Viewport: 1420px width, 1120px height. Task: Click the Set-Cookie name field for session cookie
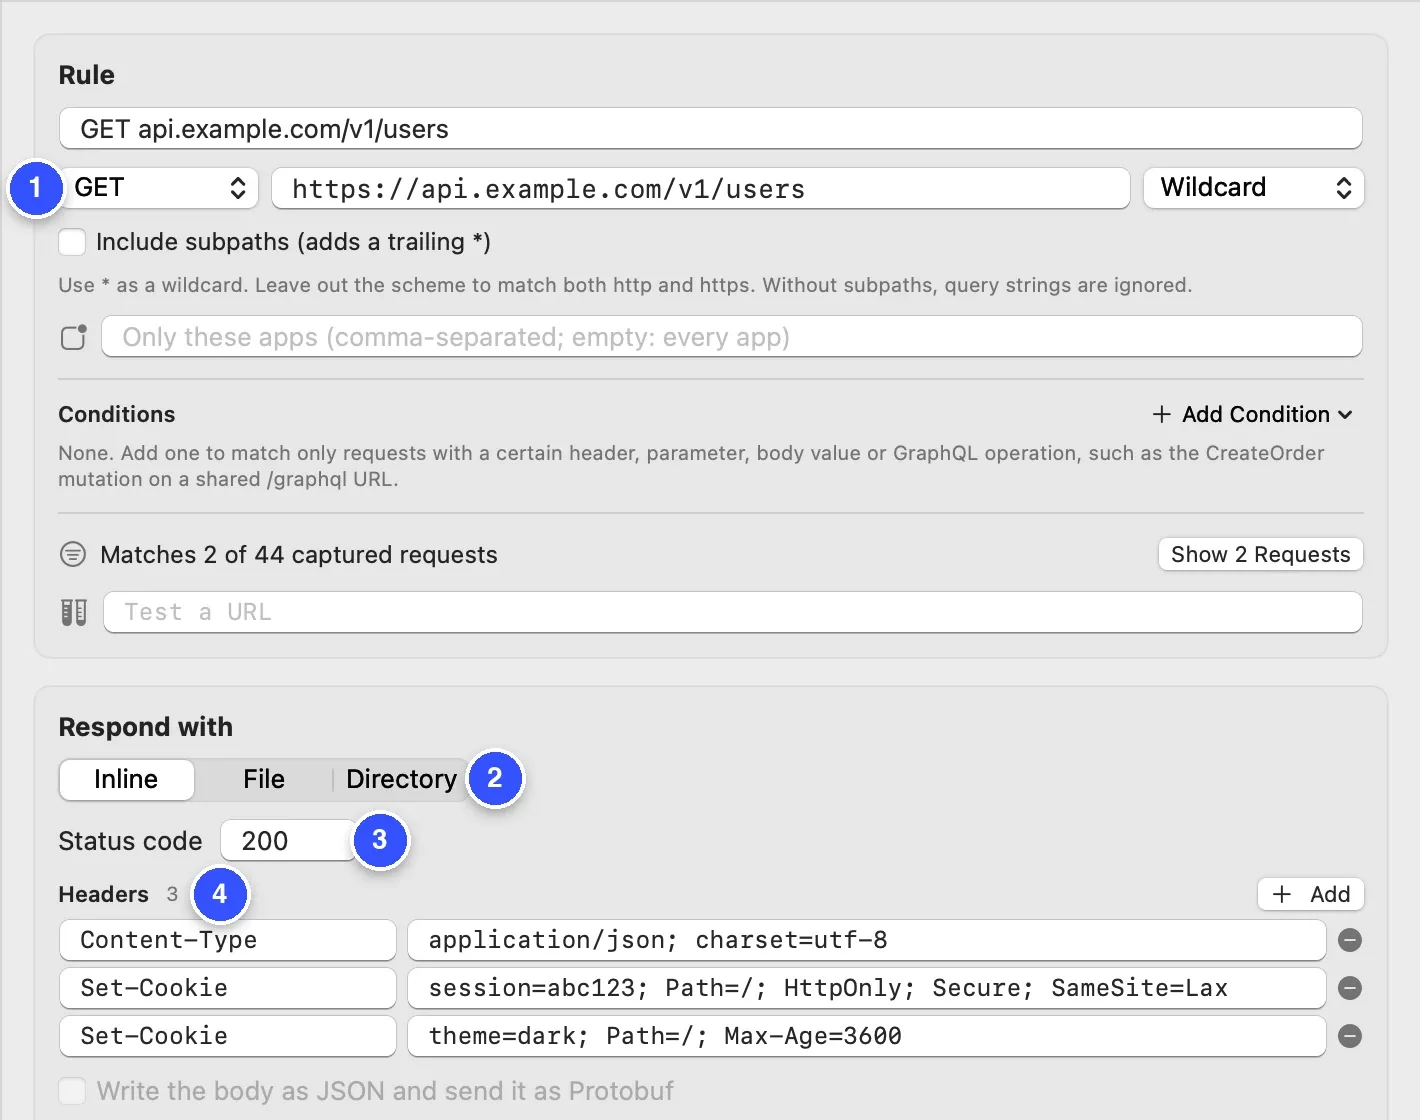tap(228, 988)
